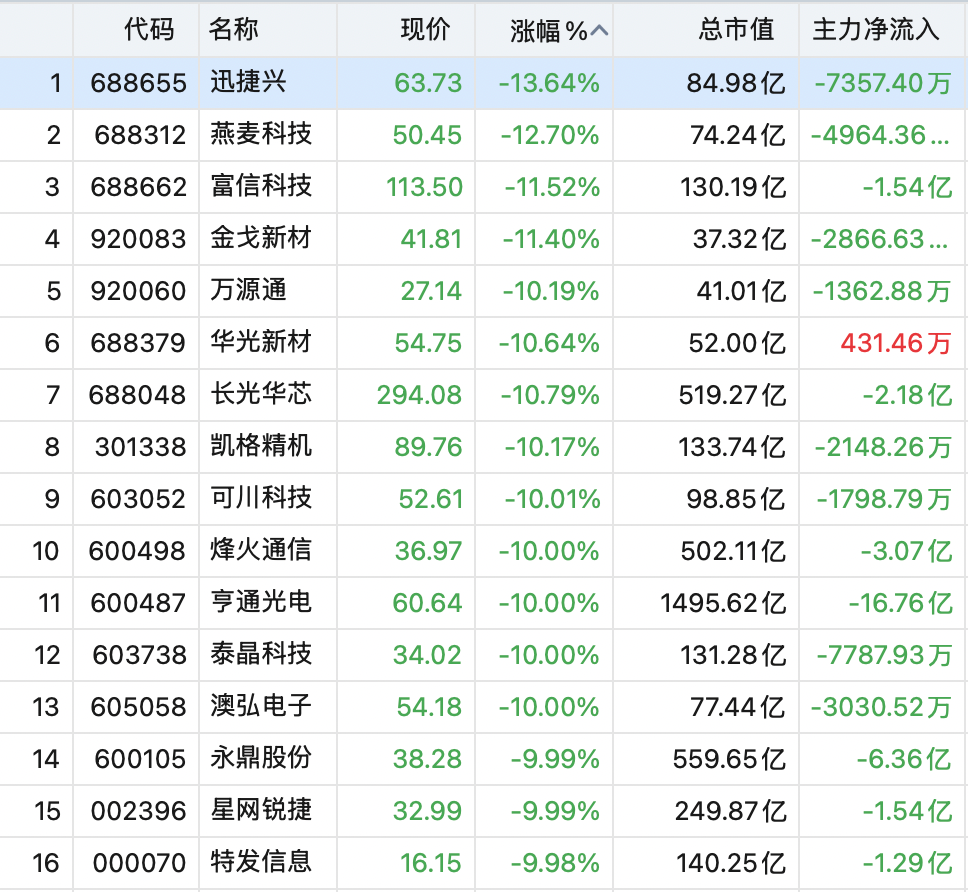Viewport: 968px width, 892px height.
Task: Click stock code 688655
Action: (138, 83)
